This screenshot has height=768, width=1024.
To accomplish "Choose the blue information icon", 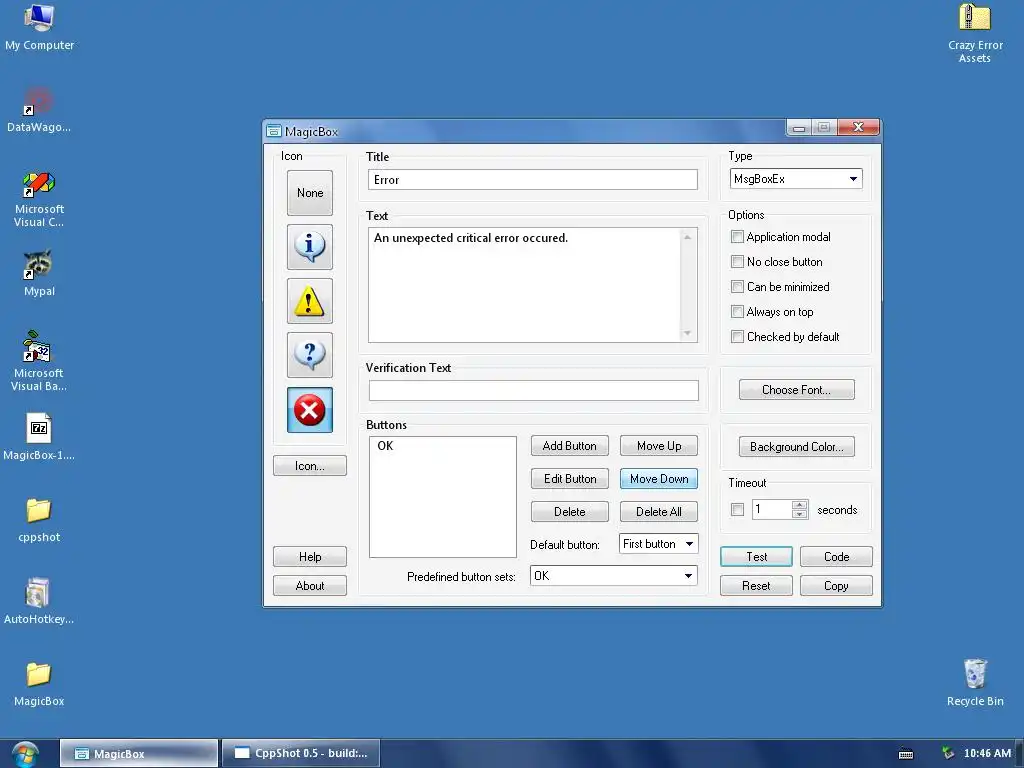I will [310, 247].
